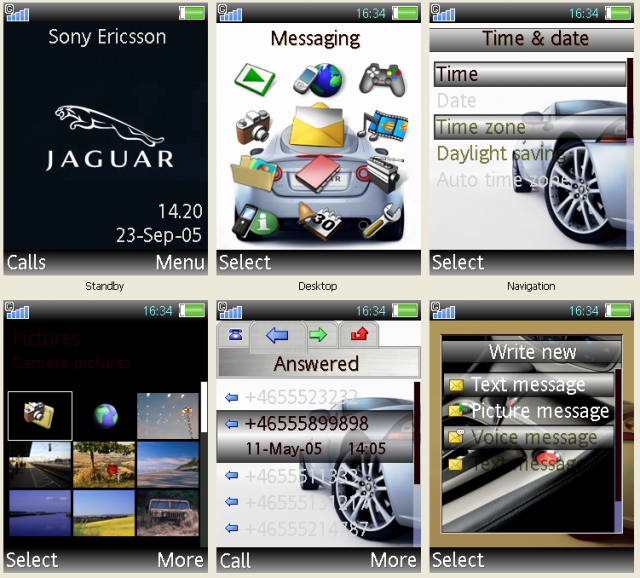Viewport: 640px width, 578px height.
Task: Select the camera folder icon in Pictures
Action: pyautogui.click(x=40, y=416)
